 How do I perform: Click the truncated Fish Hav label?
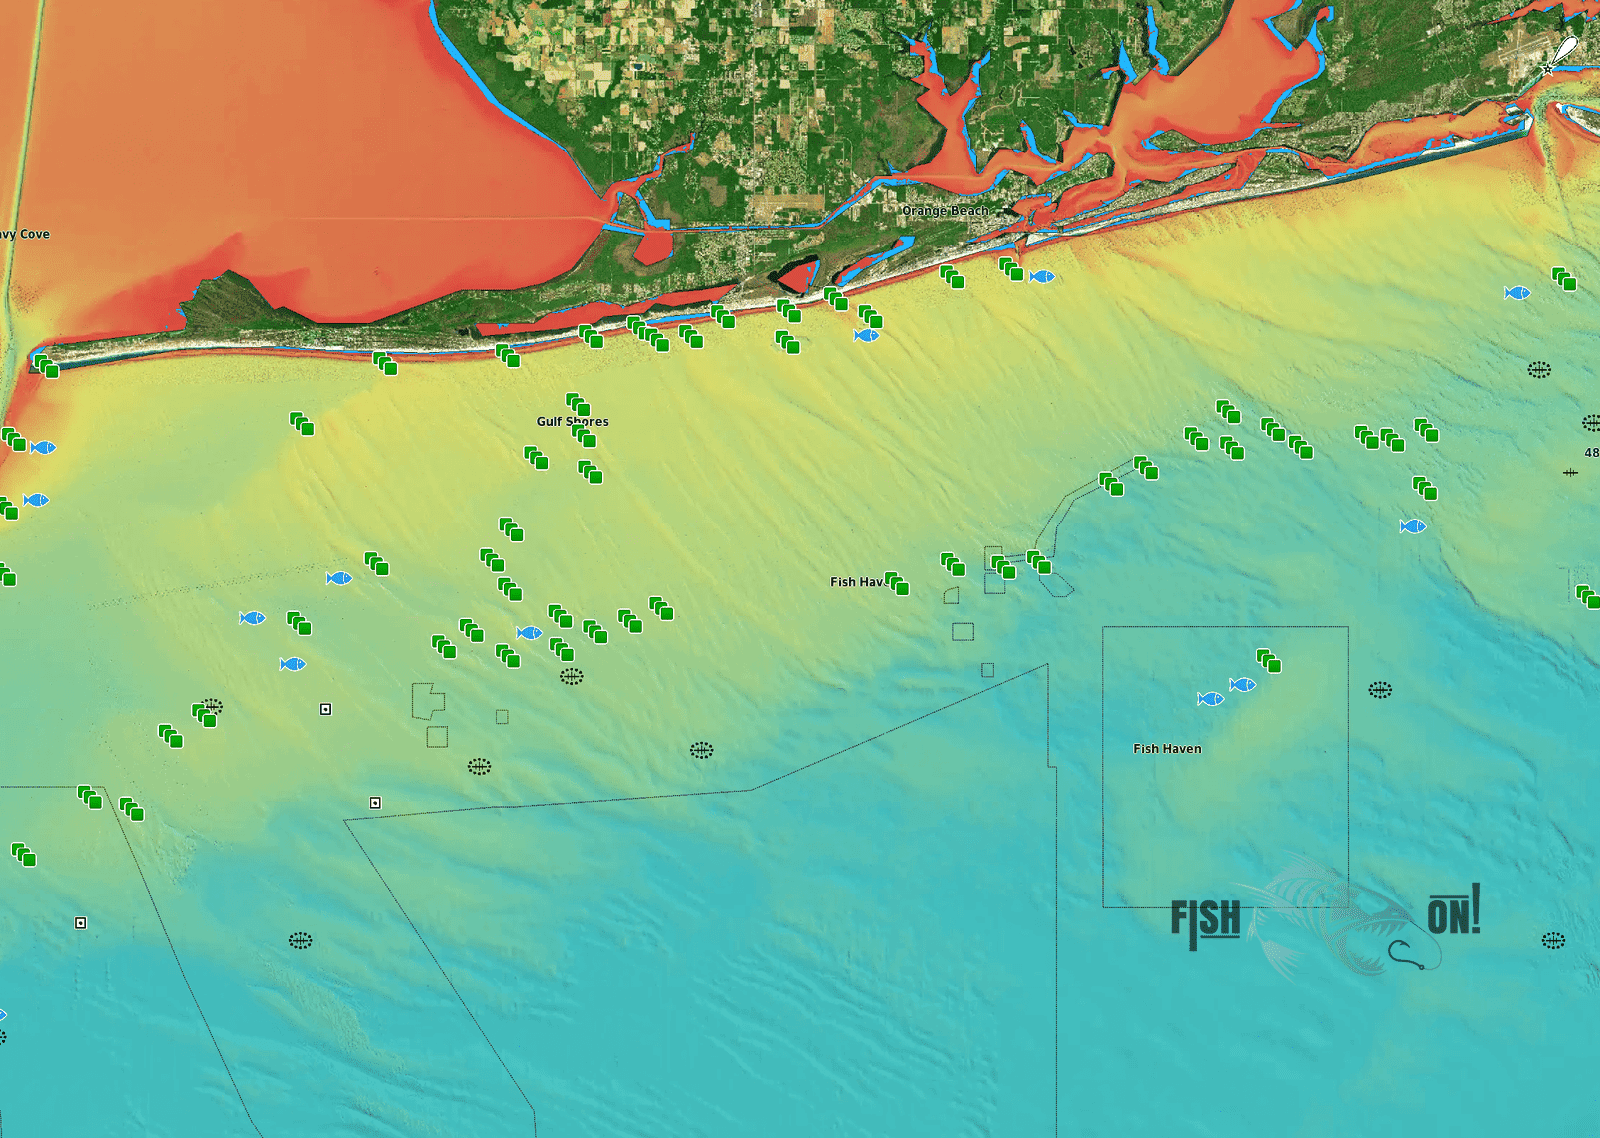(x=857, y=581)
